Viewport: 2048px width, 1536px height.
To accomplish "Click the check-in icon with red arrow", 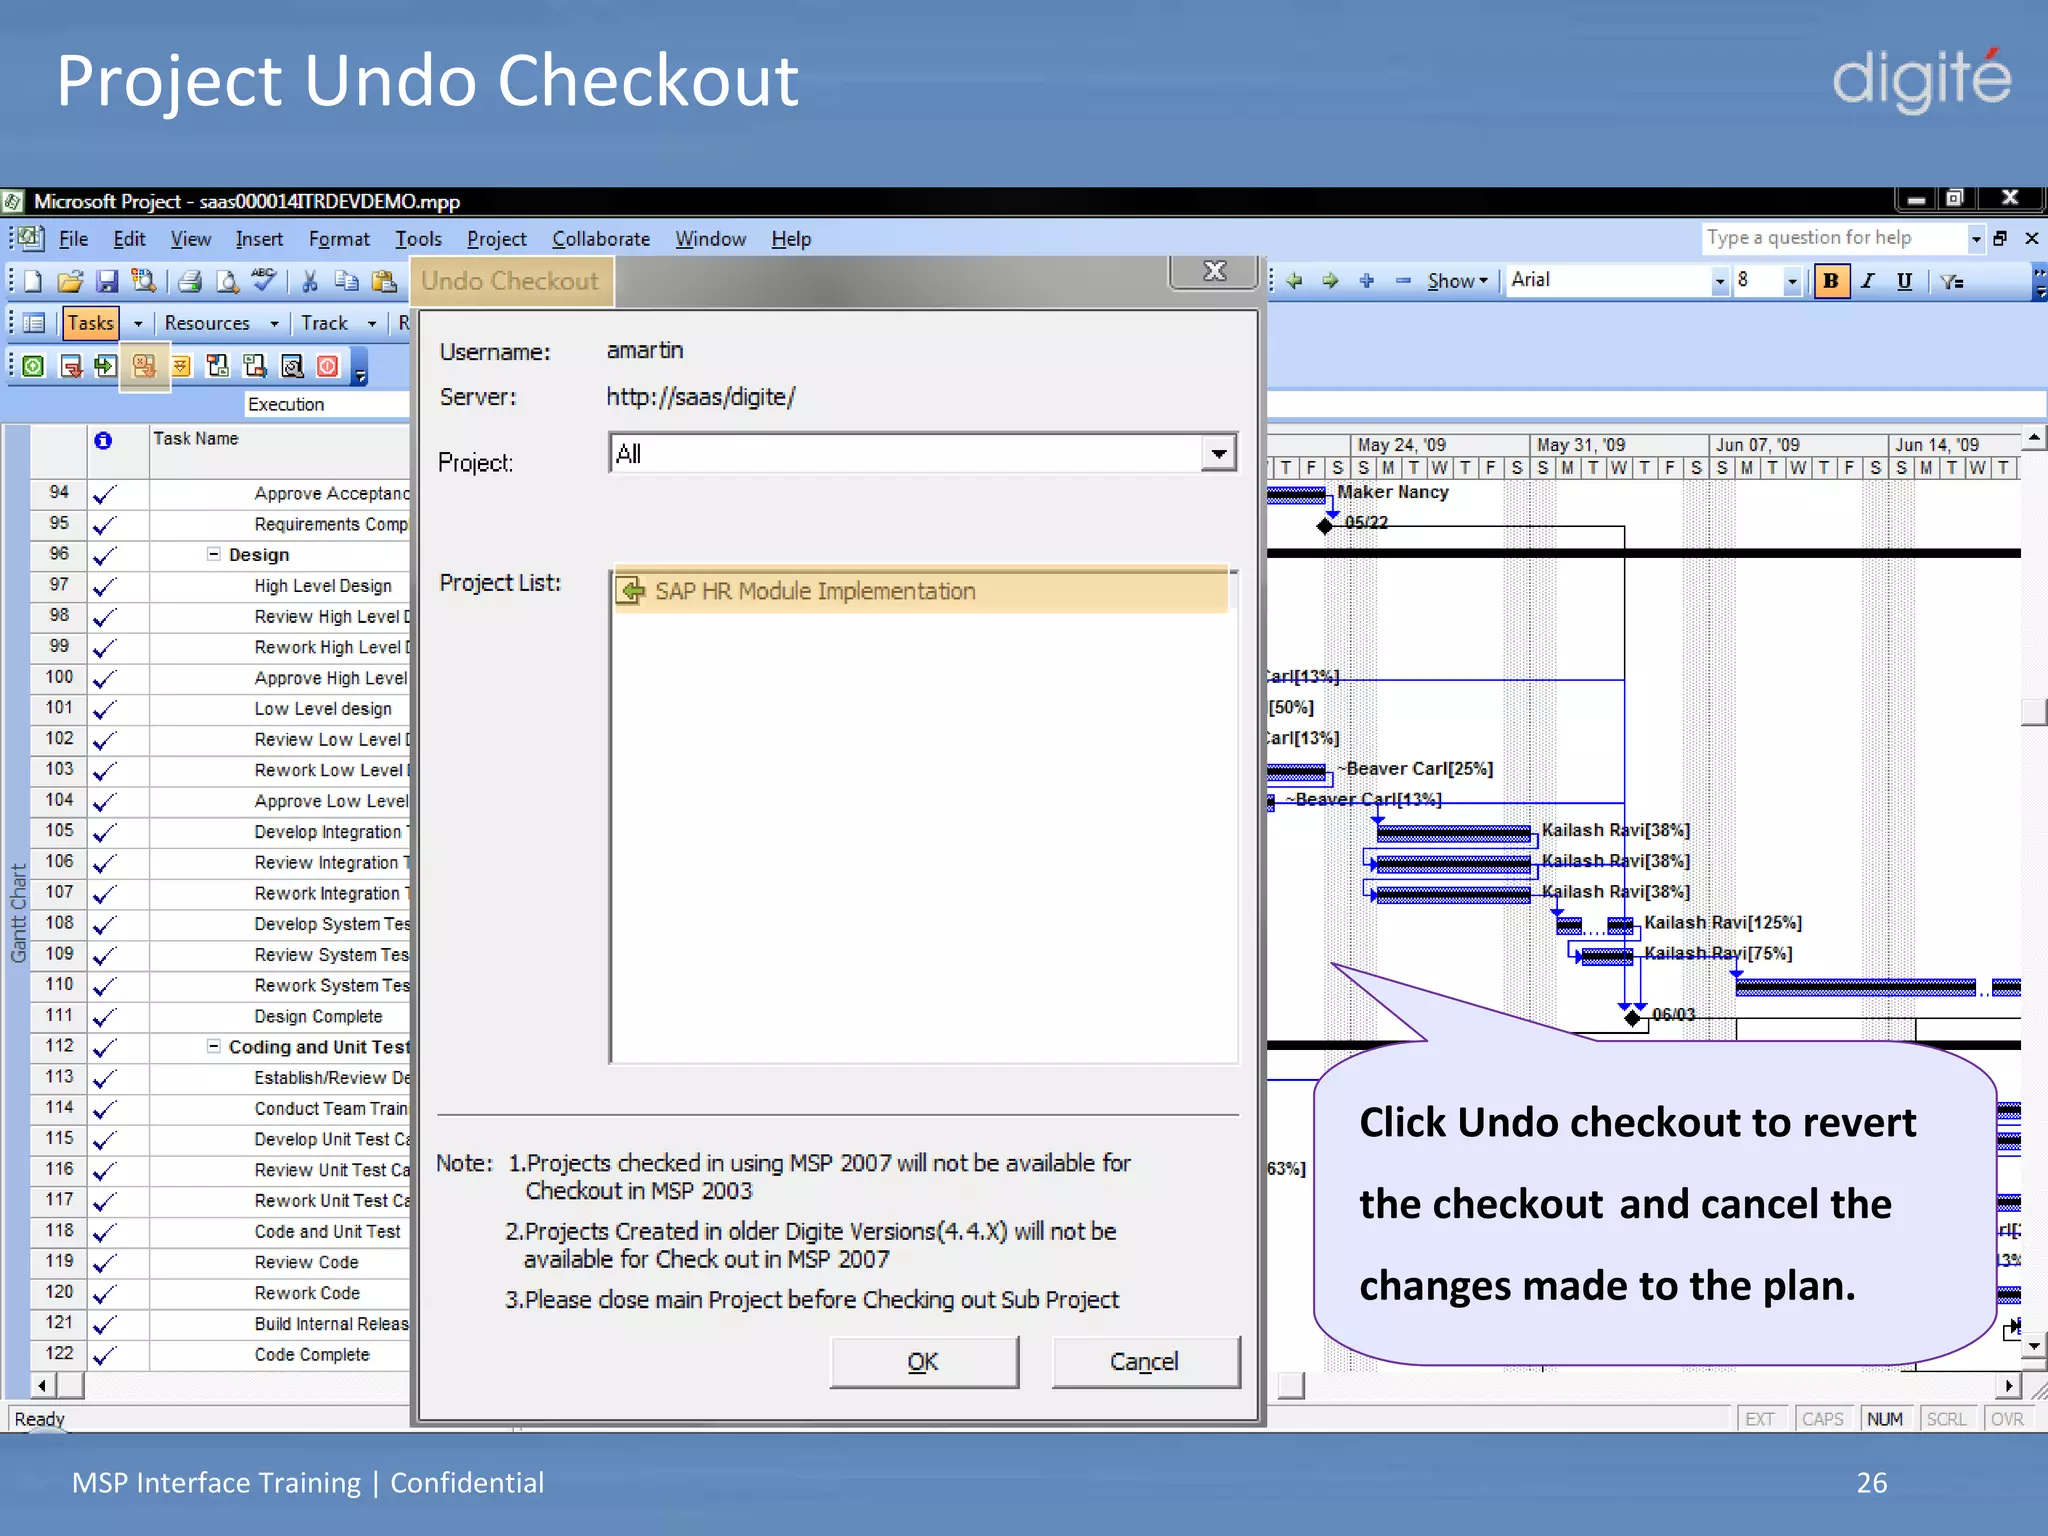I will tap(70, 366).
